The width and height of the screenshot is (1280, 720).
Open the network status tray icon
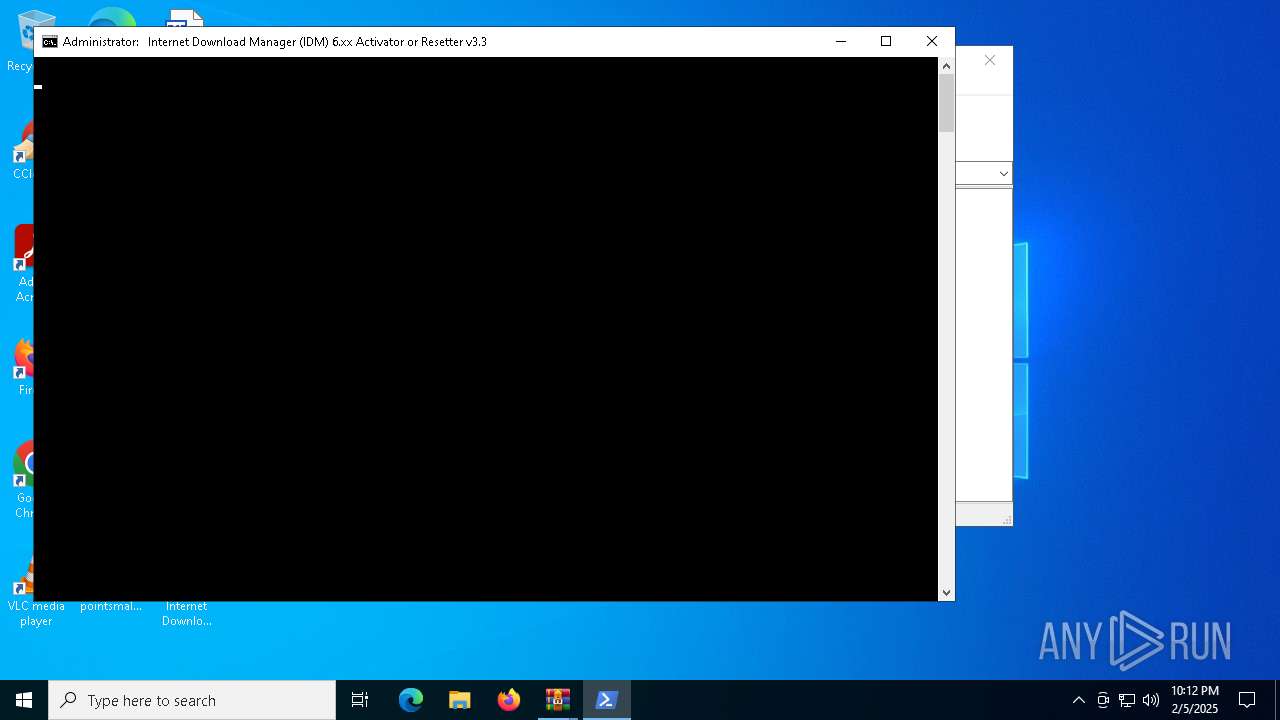pos(1127,700)
